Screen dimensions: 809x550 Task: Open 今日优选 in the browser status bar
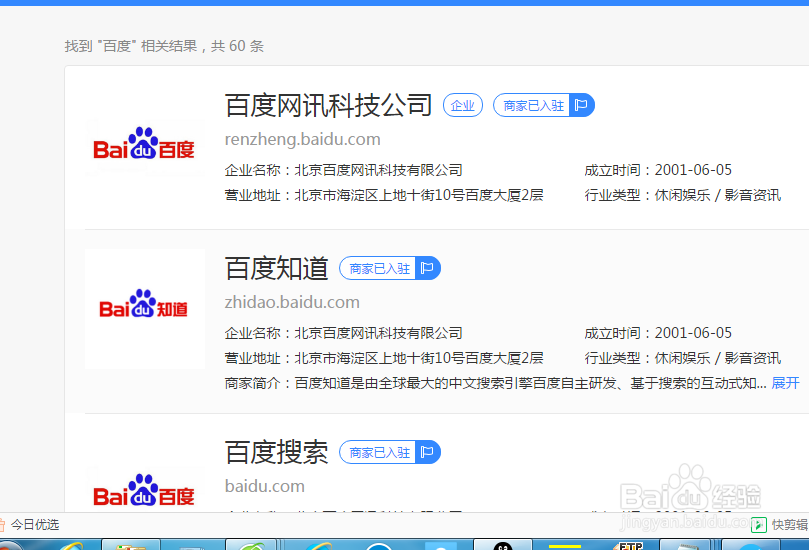(35, 525)
